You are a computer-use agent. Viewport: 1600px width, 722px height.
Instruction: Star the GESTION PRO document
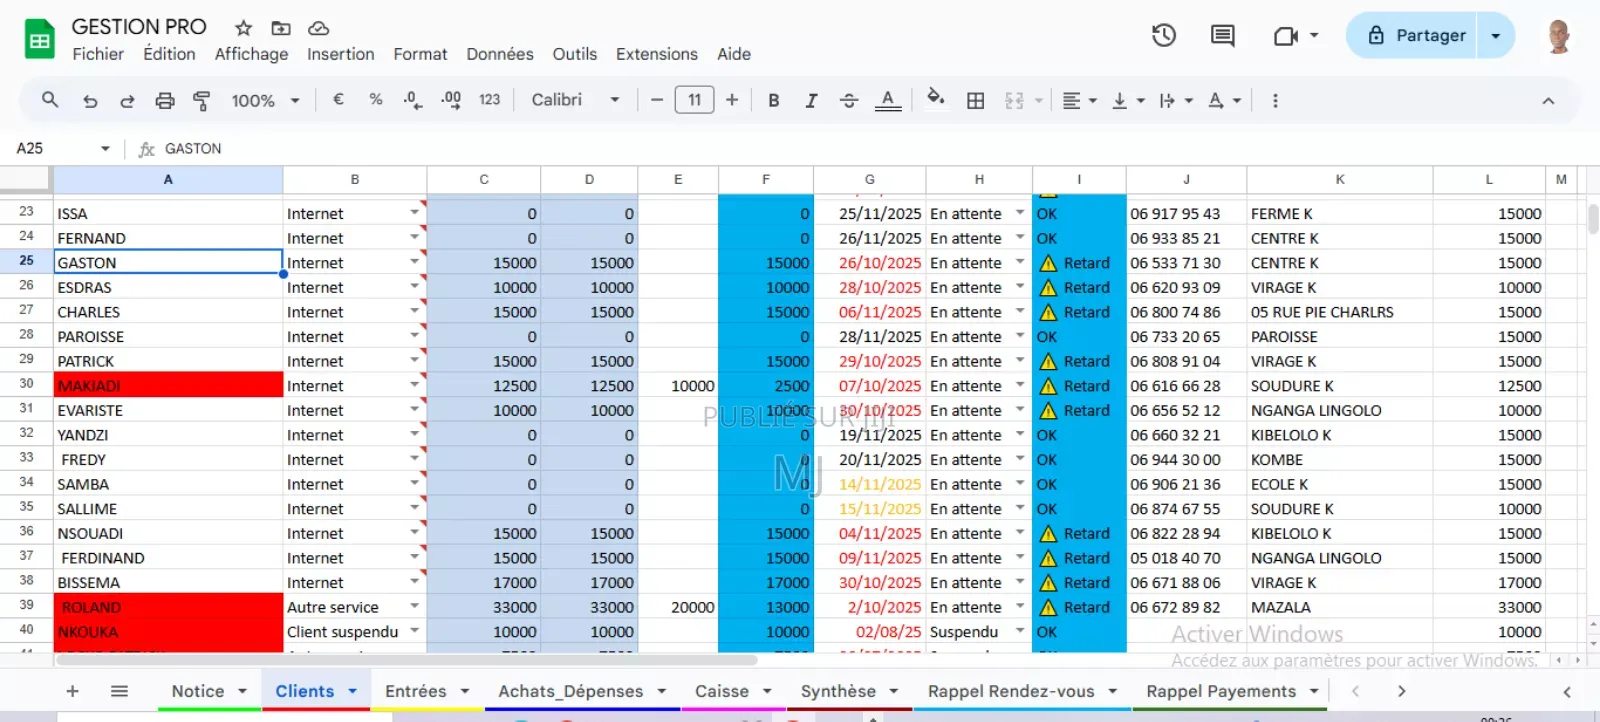[243, 28]
